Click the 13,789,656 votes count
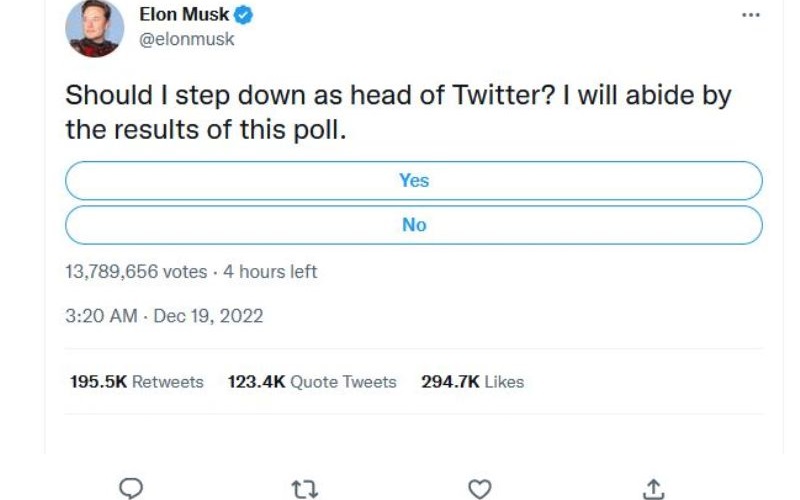The width and height of the screenshot is (800, 500). point(136,272)
